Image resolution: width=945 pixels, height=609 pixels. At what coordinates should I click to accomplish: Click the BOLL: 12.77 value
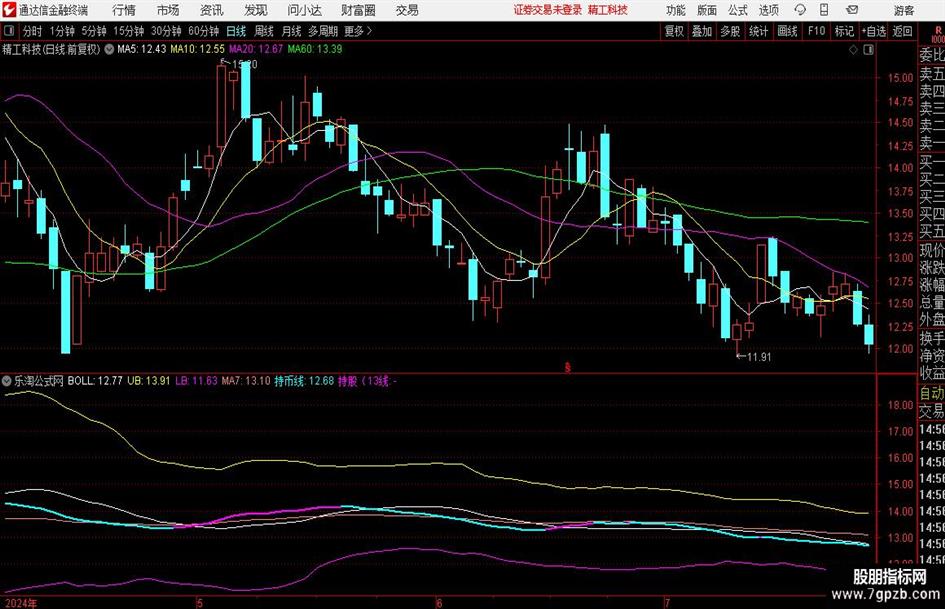coord(95,381)
